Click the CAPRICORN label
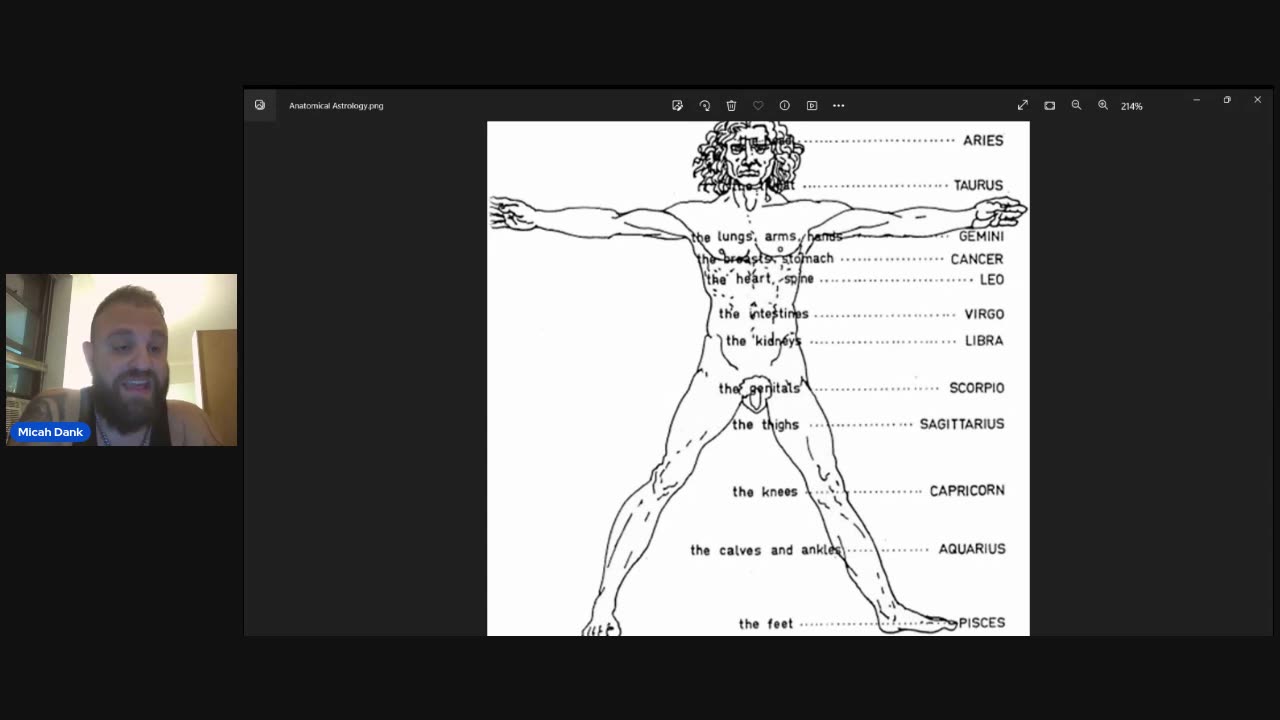The width and height of the screenshot is (1280, 720). point(967,491)
